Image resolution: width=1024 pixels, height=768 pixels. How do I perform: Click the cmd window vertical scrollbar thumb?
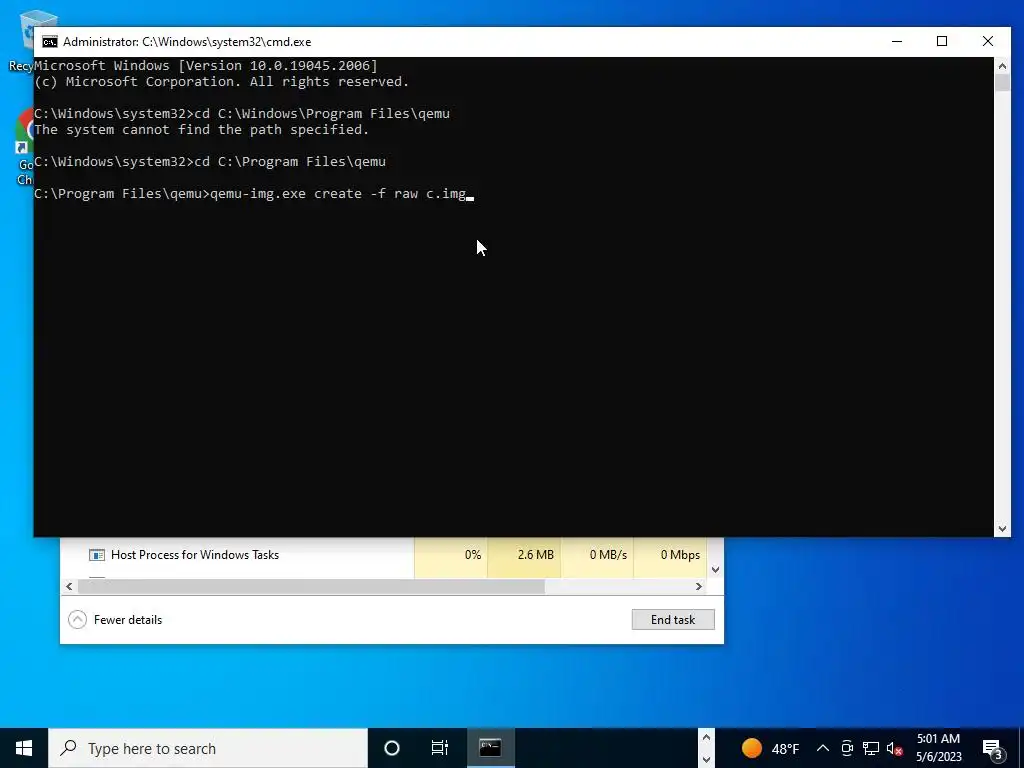pos(1002,83)
